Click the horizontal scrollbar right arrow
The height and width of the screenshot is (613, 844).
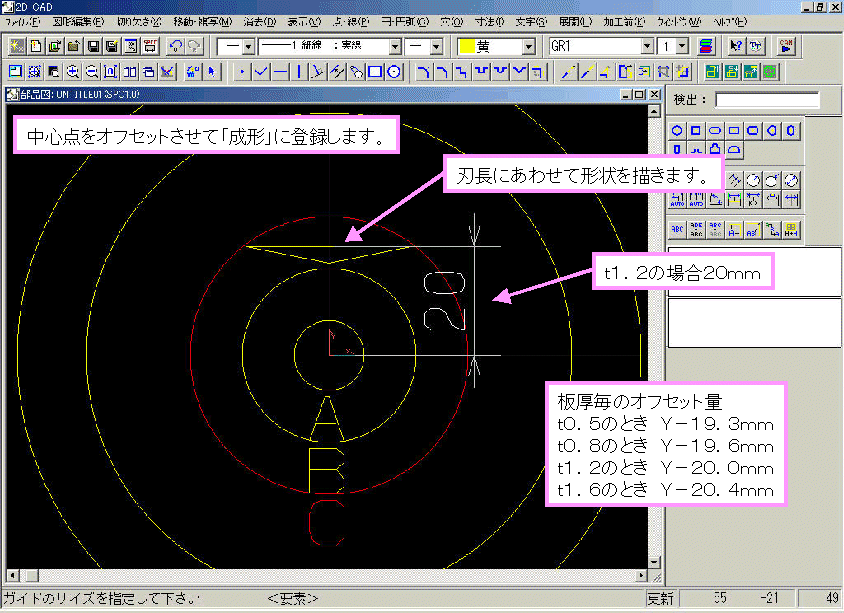(x=641, y=575)
